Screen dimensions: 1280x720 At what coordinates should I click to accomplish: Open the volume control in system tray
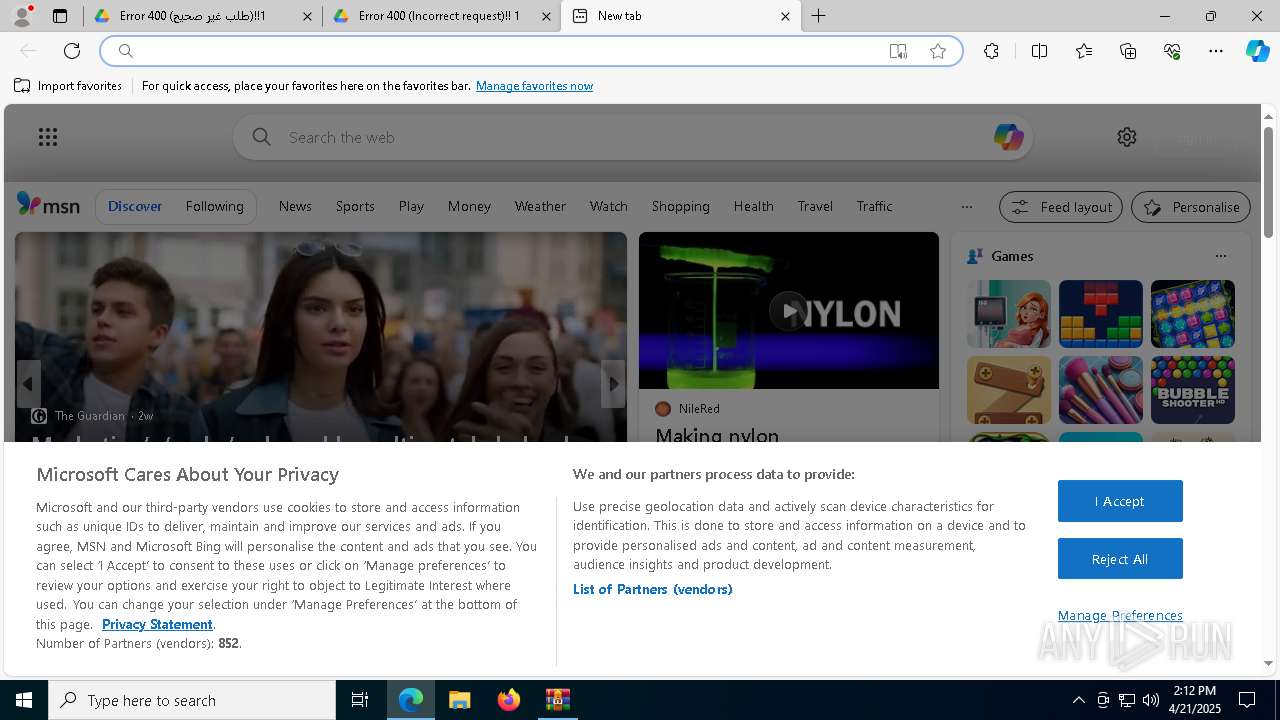point(1150,700)
